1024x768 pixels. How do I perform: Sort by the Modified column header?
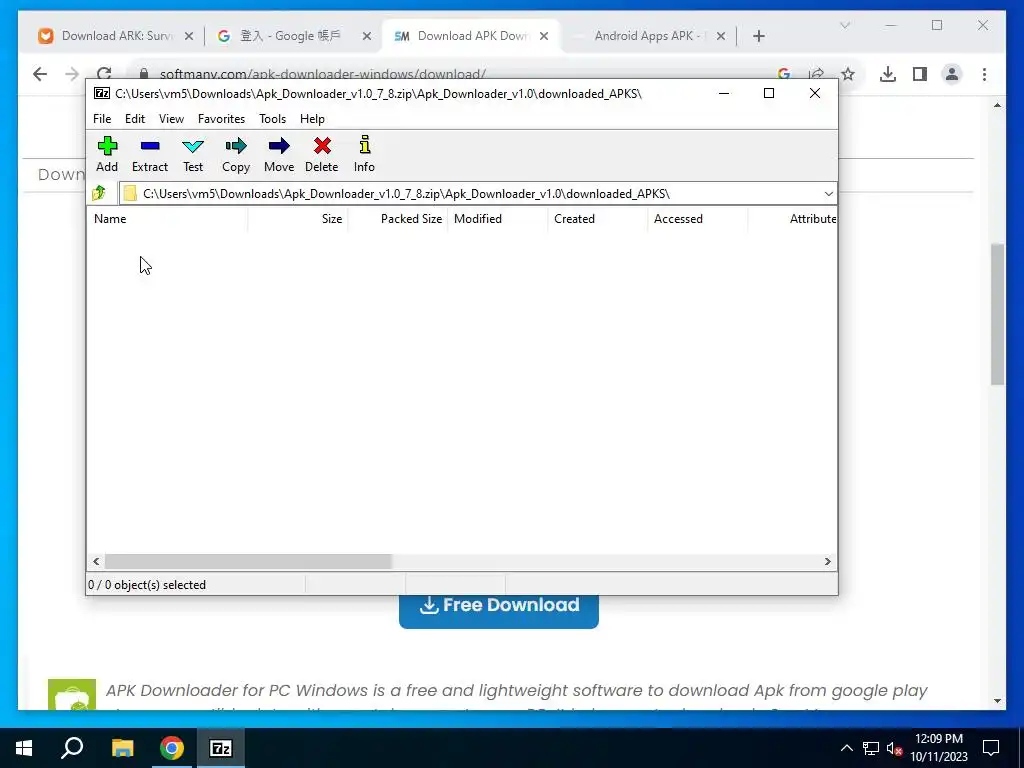point(498,219)
